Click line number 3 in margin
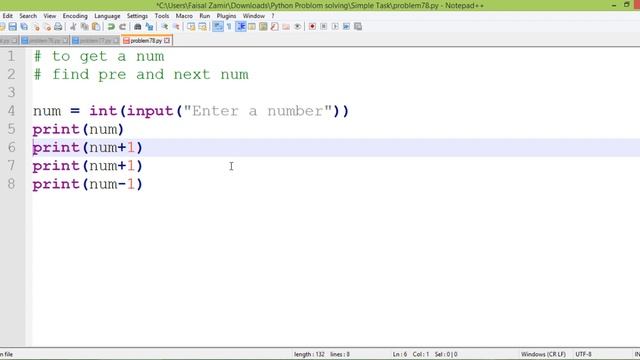This screenshot has width=640, height=360. pyautogui.click(x=11, y=93)
